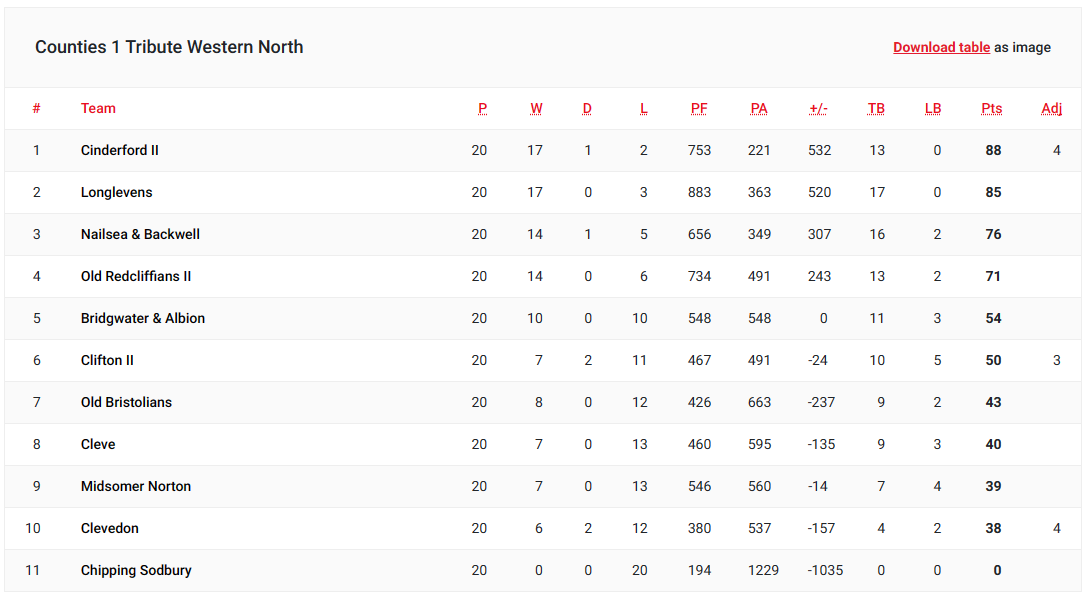
Task: Select the Team column header
Action: 98,108
